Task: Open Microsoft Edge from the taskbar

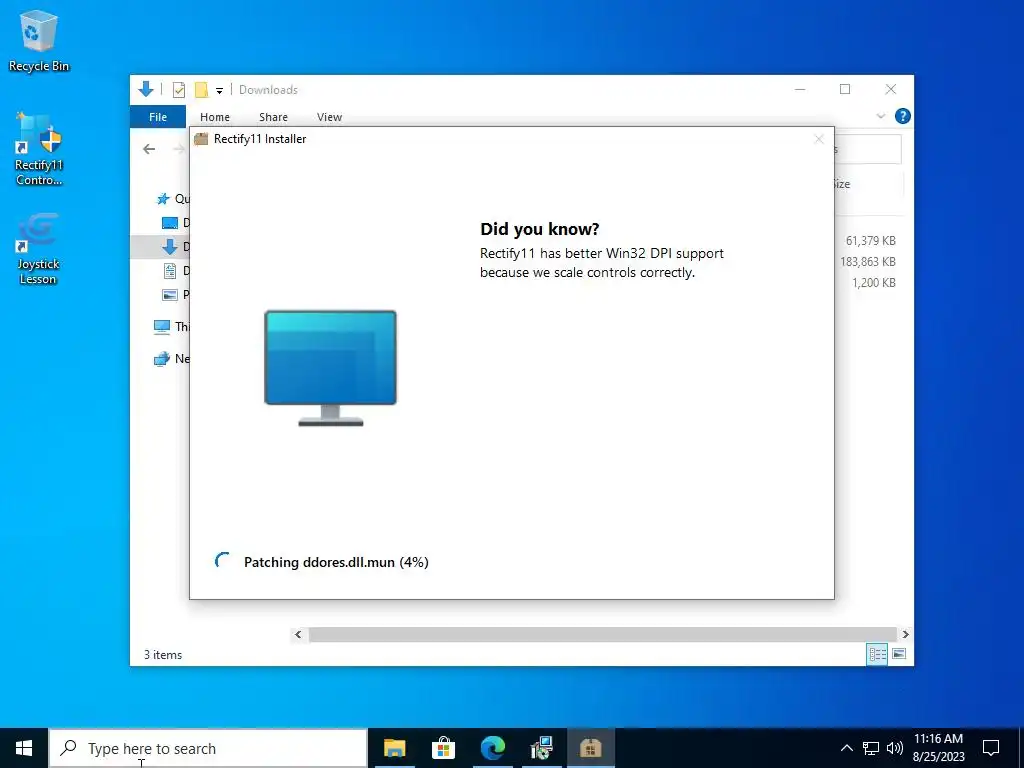Action: pos(493,748)
